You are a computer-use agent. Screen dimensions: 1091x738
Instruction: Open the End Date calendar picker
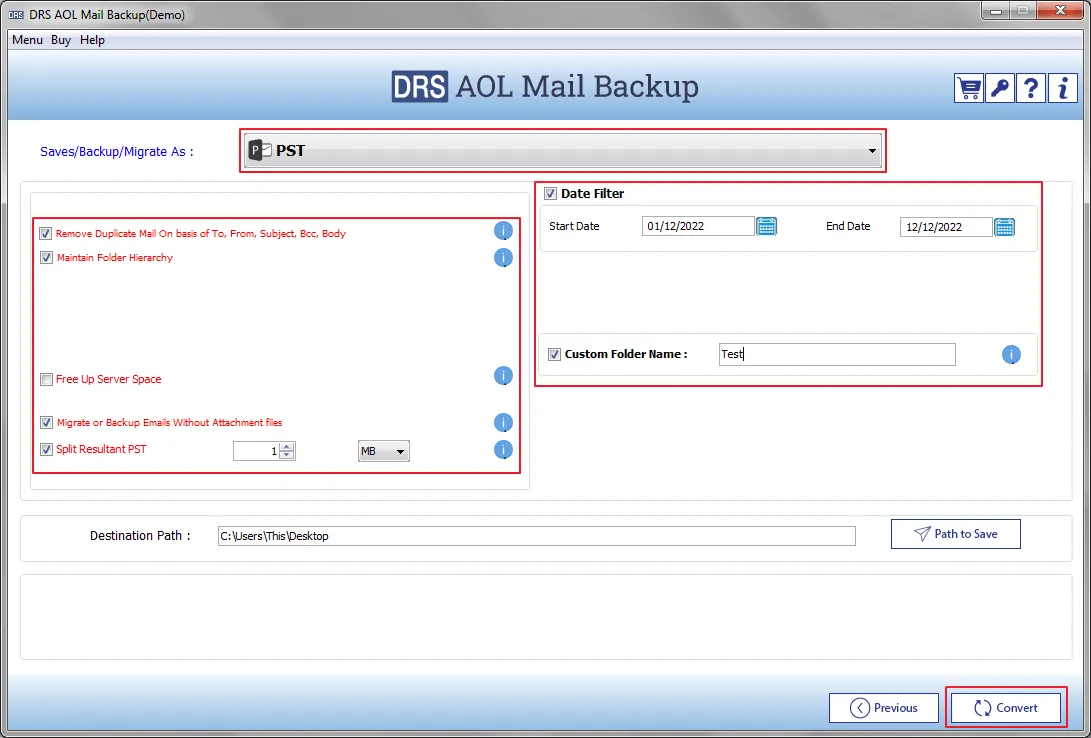click(1005, 227)
